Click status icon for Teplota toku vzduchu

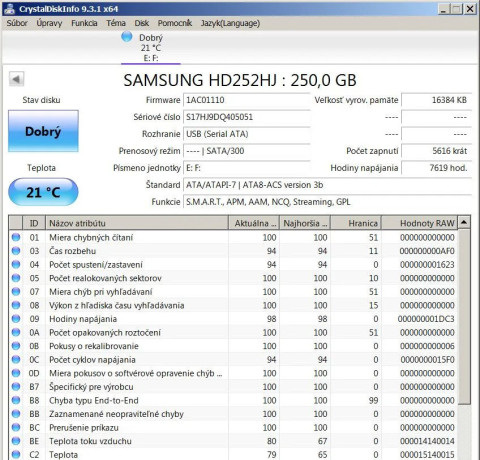click(16, 441)
